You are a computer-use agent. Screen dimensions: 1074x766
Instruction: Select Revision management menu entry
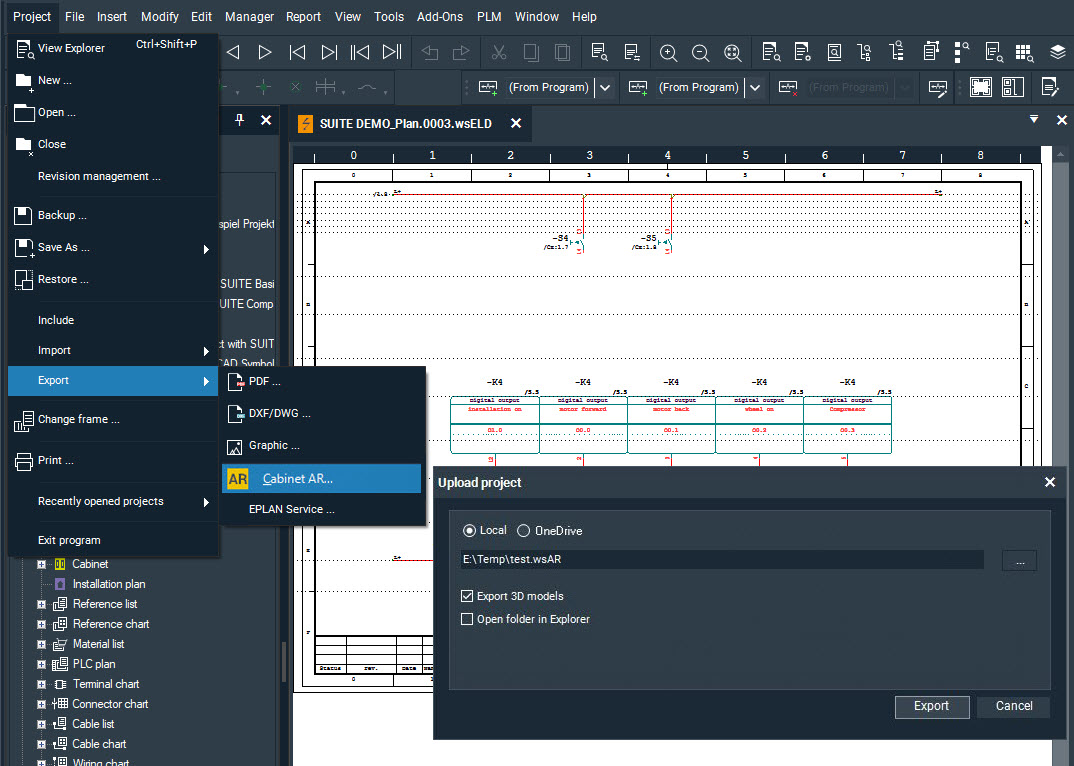pos(113,176)
